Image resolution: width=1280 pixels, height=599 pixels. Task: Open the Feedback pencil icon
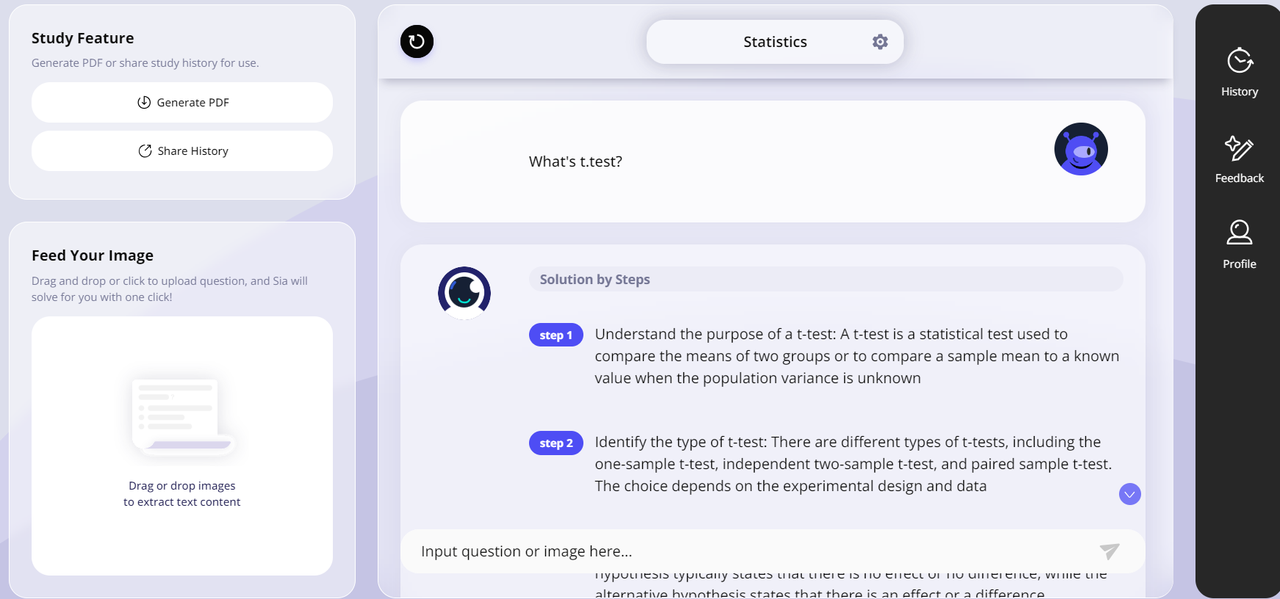click(x=1240, y=148)
